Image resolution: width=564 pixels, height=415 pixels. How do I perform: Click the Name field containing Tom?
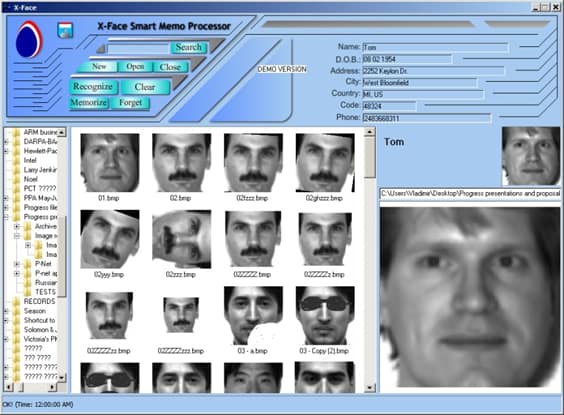pyautogui.click(x=435, y=47)
